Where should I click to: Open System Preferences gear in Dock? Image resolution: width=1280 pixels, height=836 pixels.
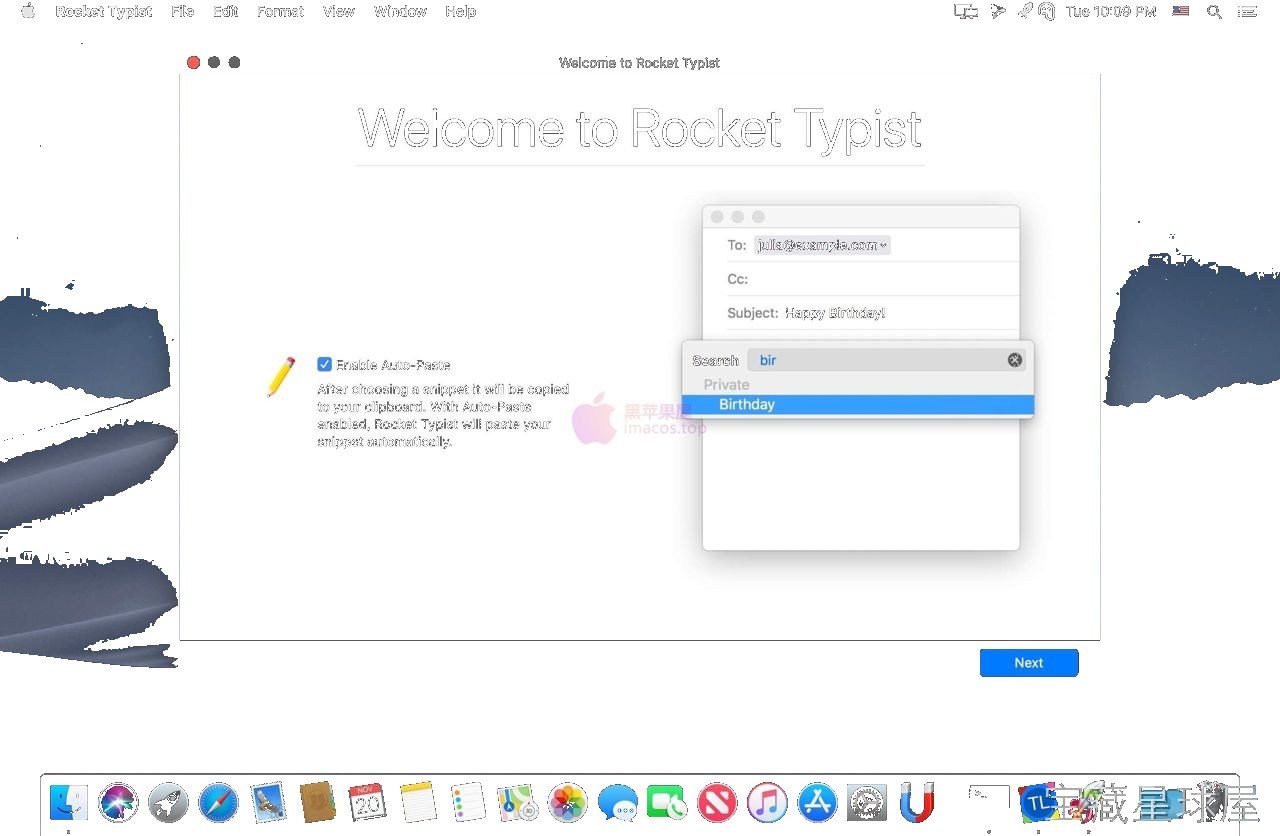(867, 802)
